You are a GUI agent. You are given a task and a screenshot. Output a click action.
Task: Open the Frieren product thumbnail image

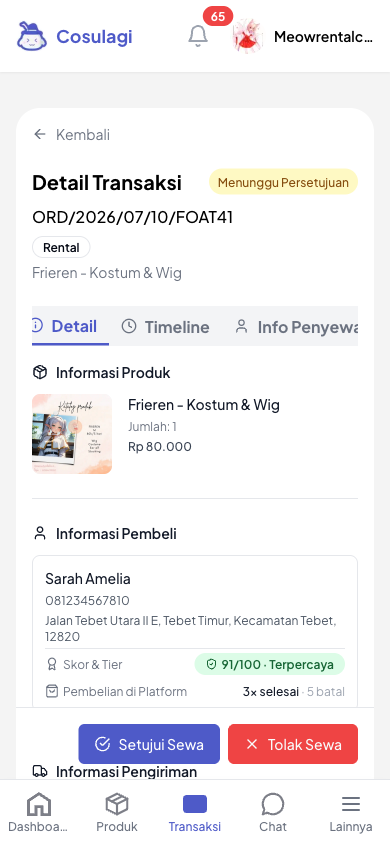(x=72, y=434)
